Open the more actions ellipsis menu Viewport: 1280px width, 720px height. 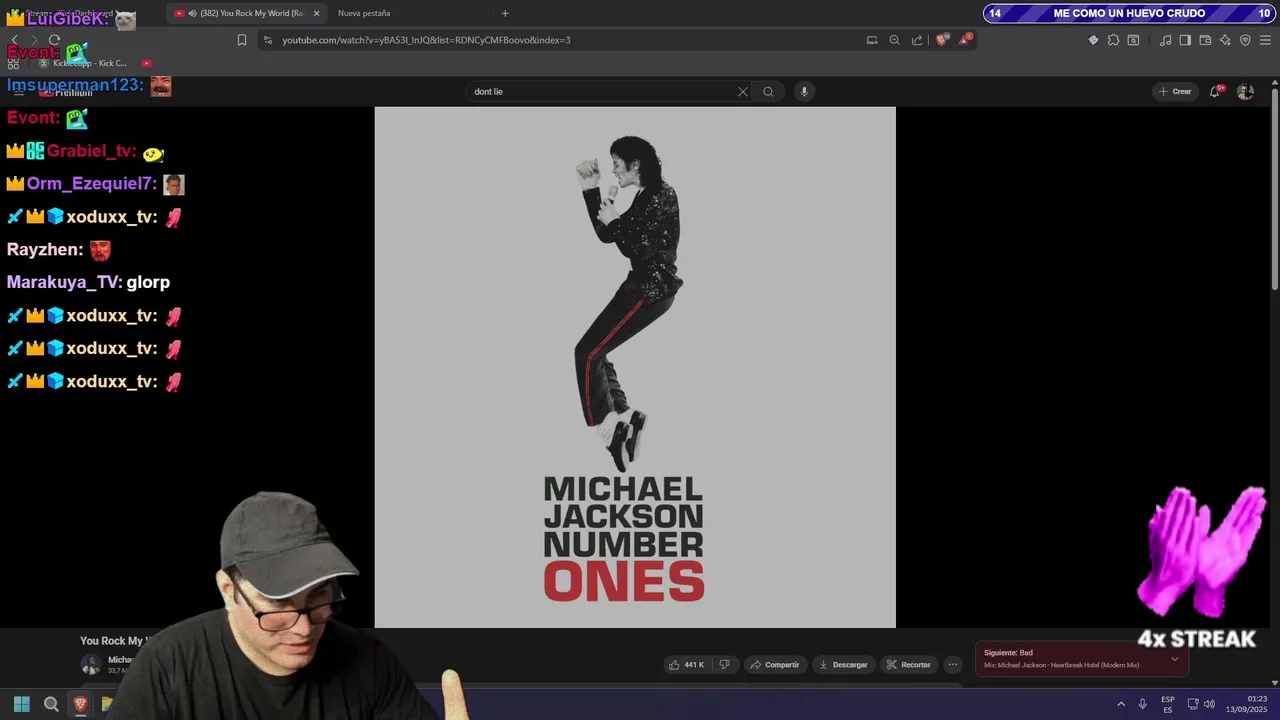953,664
